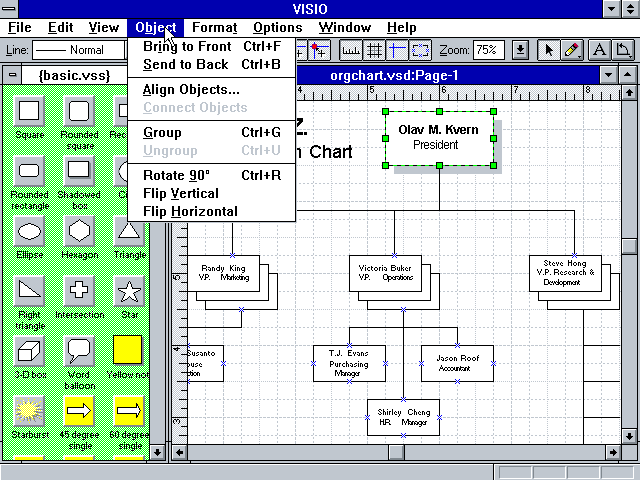640x480 pixels.
Task: Click the Starburst shape icon
Action: point(30,410)
